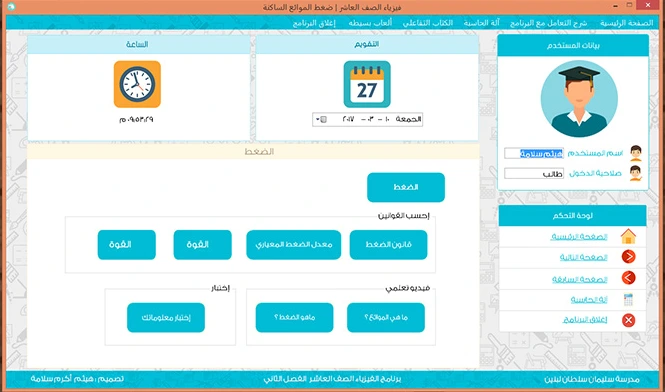This screenshot has width=665, height=392.
Task: Open the date picker dropdown arrow
Action: click(318, 120)
